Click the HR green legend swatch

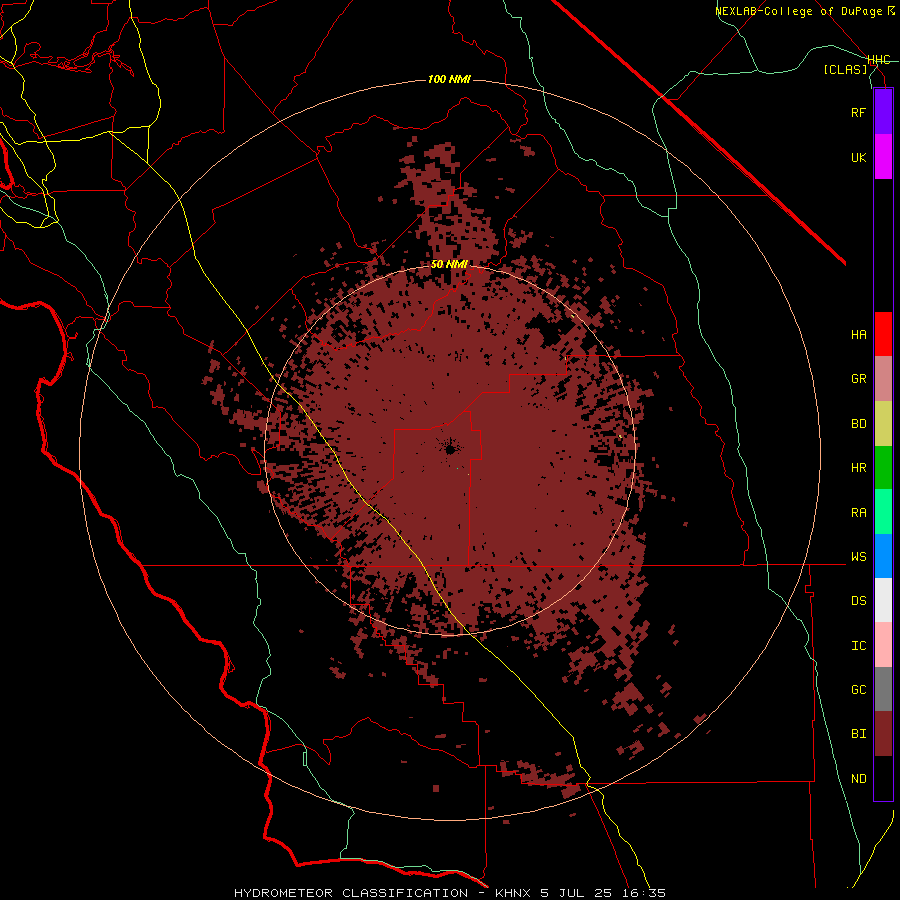pos(883,468)
